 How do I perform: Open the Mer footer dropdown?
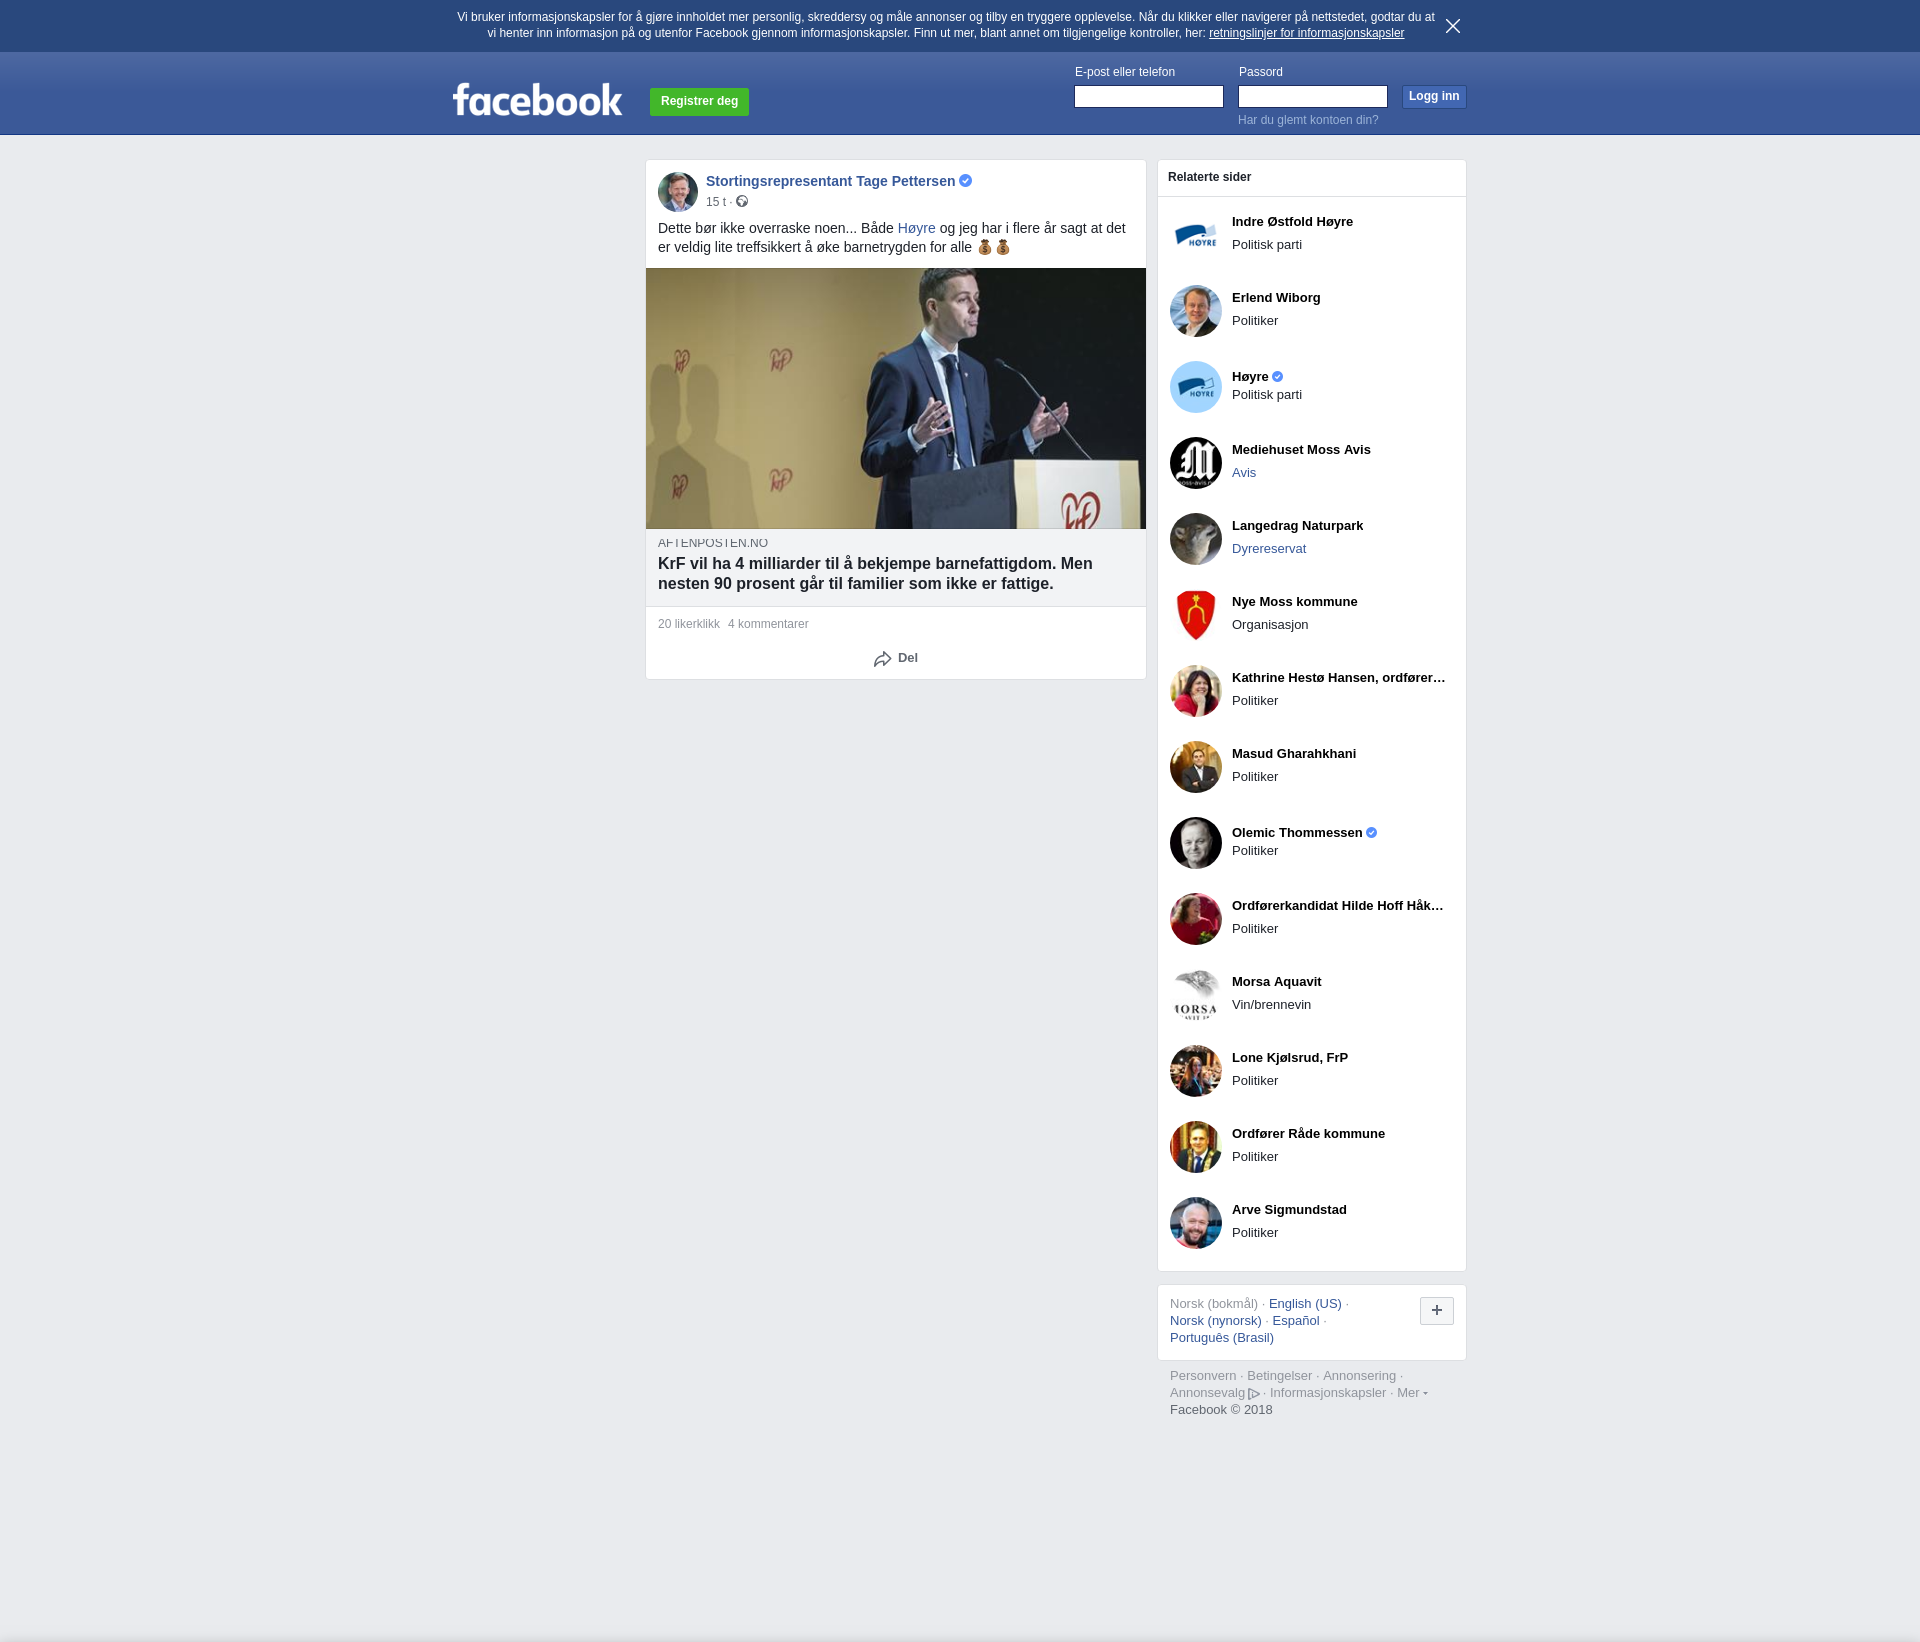point(1411,1393)
